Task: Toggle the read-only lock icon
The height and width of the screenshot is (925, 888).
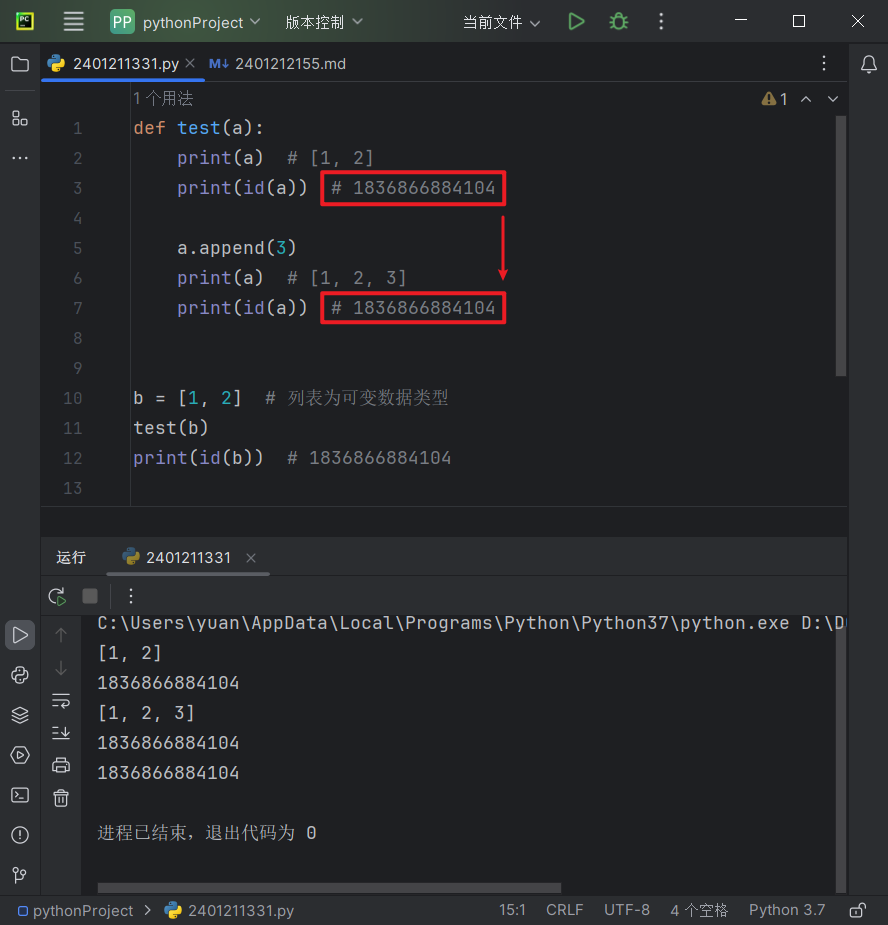Action: [857, 910]
